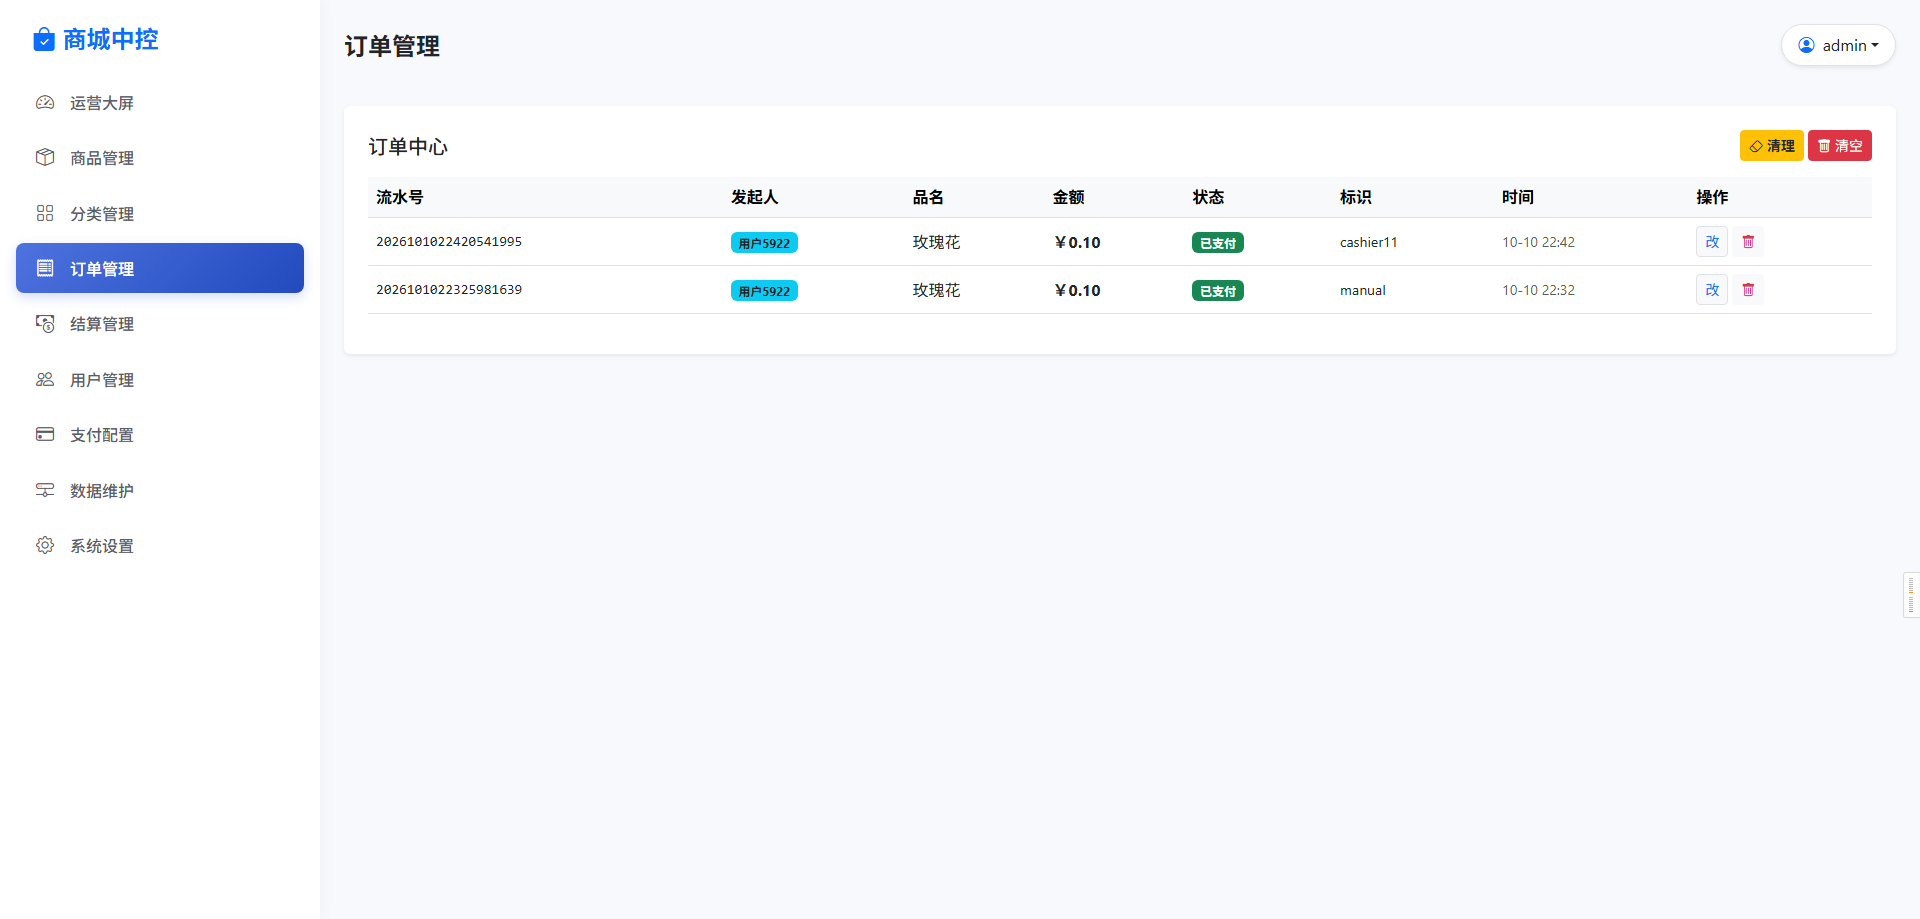Go to 结算管理 menu item
This screenshot has height=919, width=1920.
tap(160, 323)
